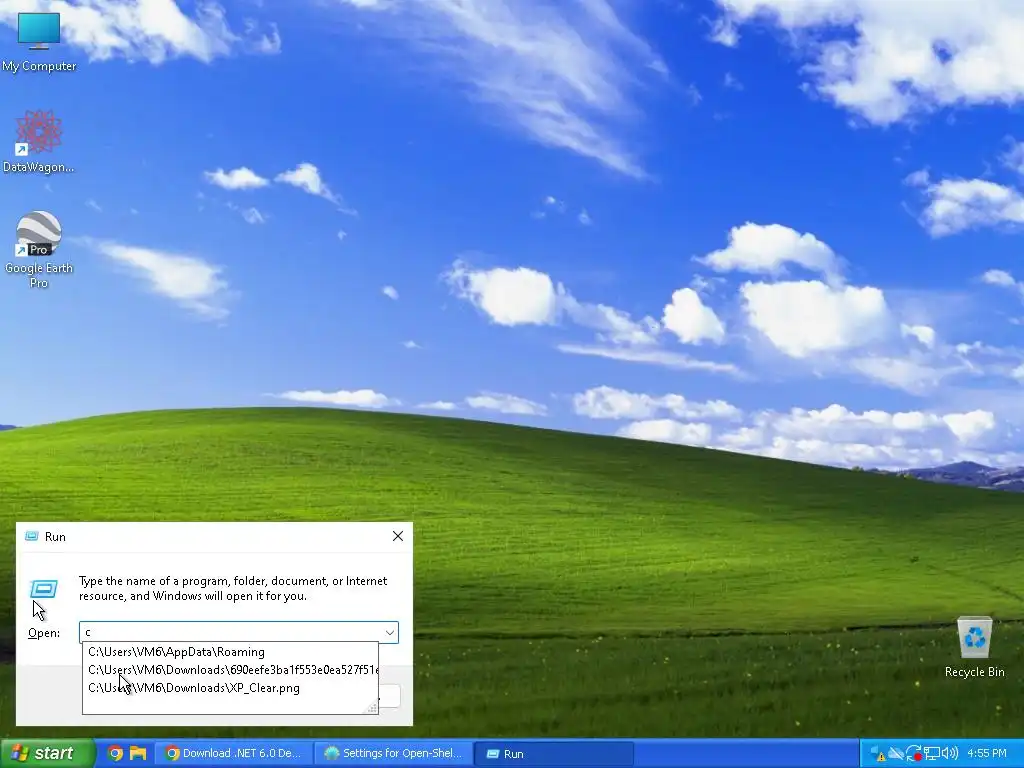Switch to the Settings for Open-Shell window
The height and width of the screenshot is (768, 1024).
(394, 754)
